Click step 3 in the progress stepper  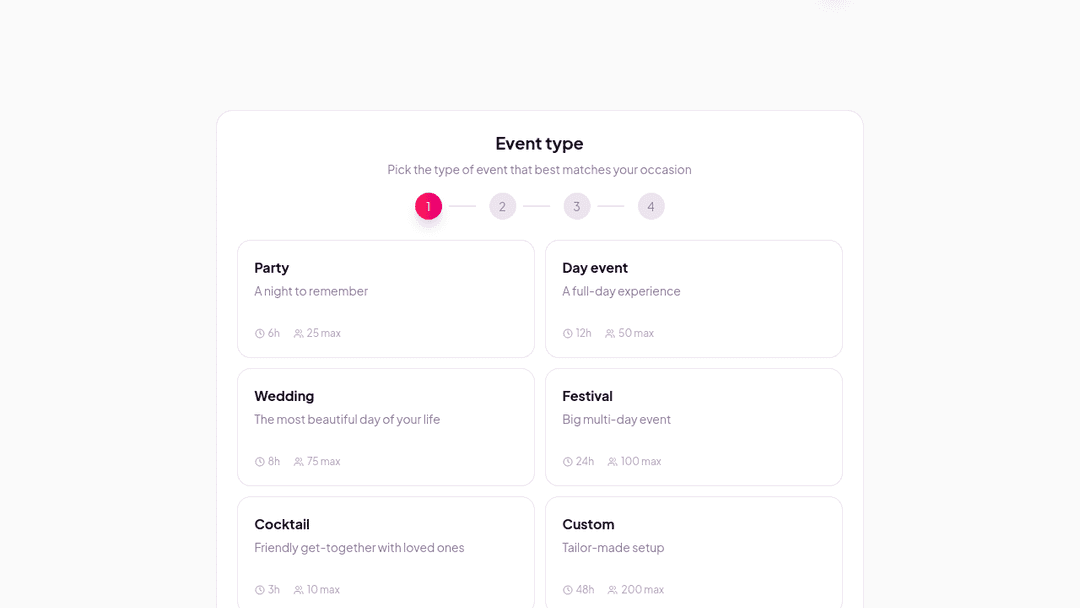pyautogui.click(x=577, y=206)
